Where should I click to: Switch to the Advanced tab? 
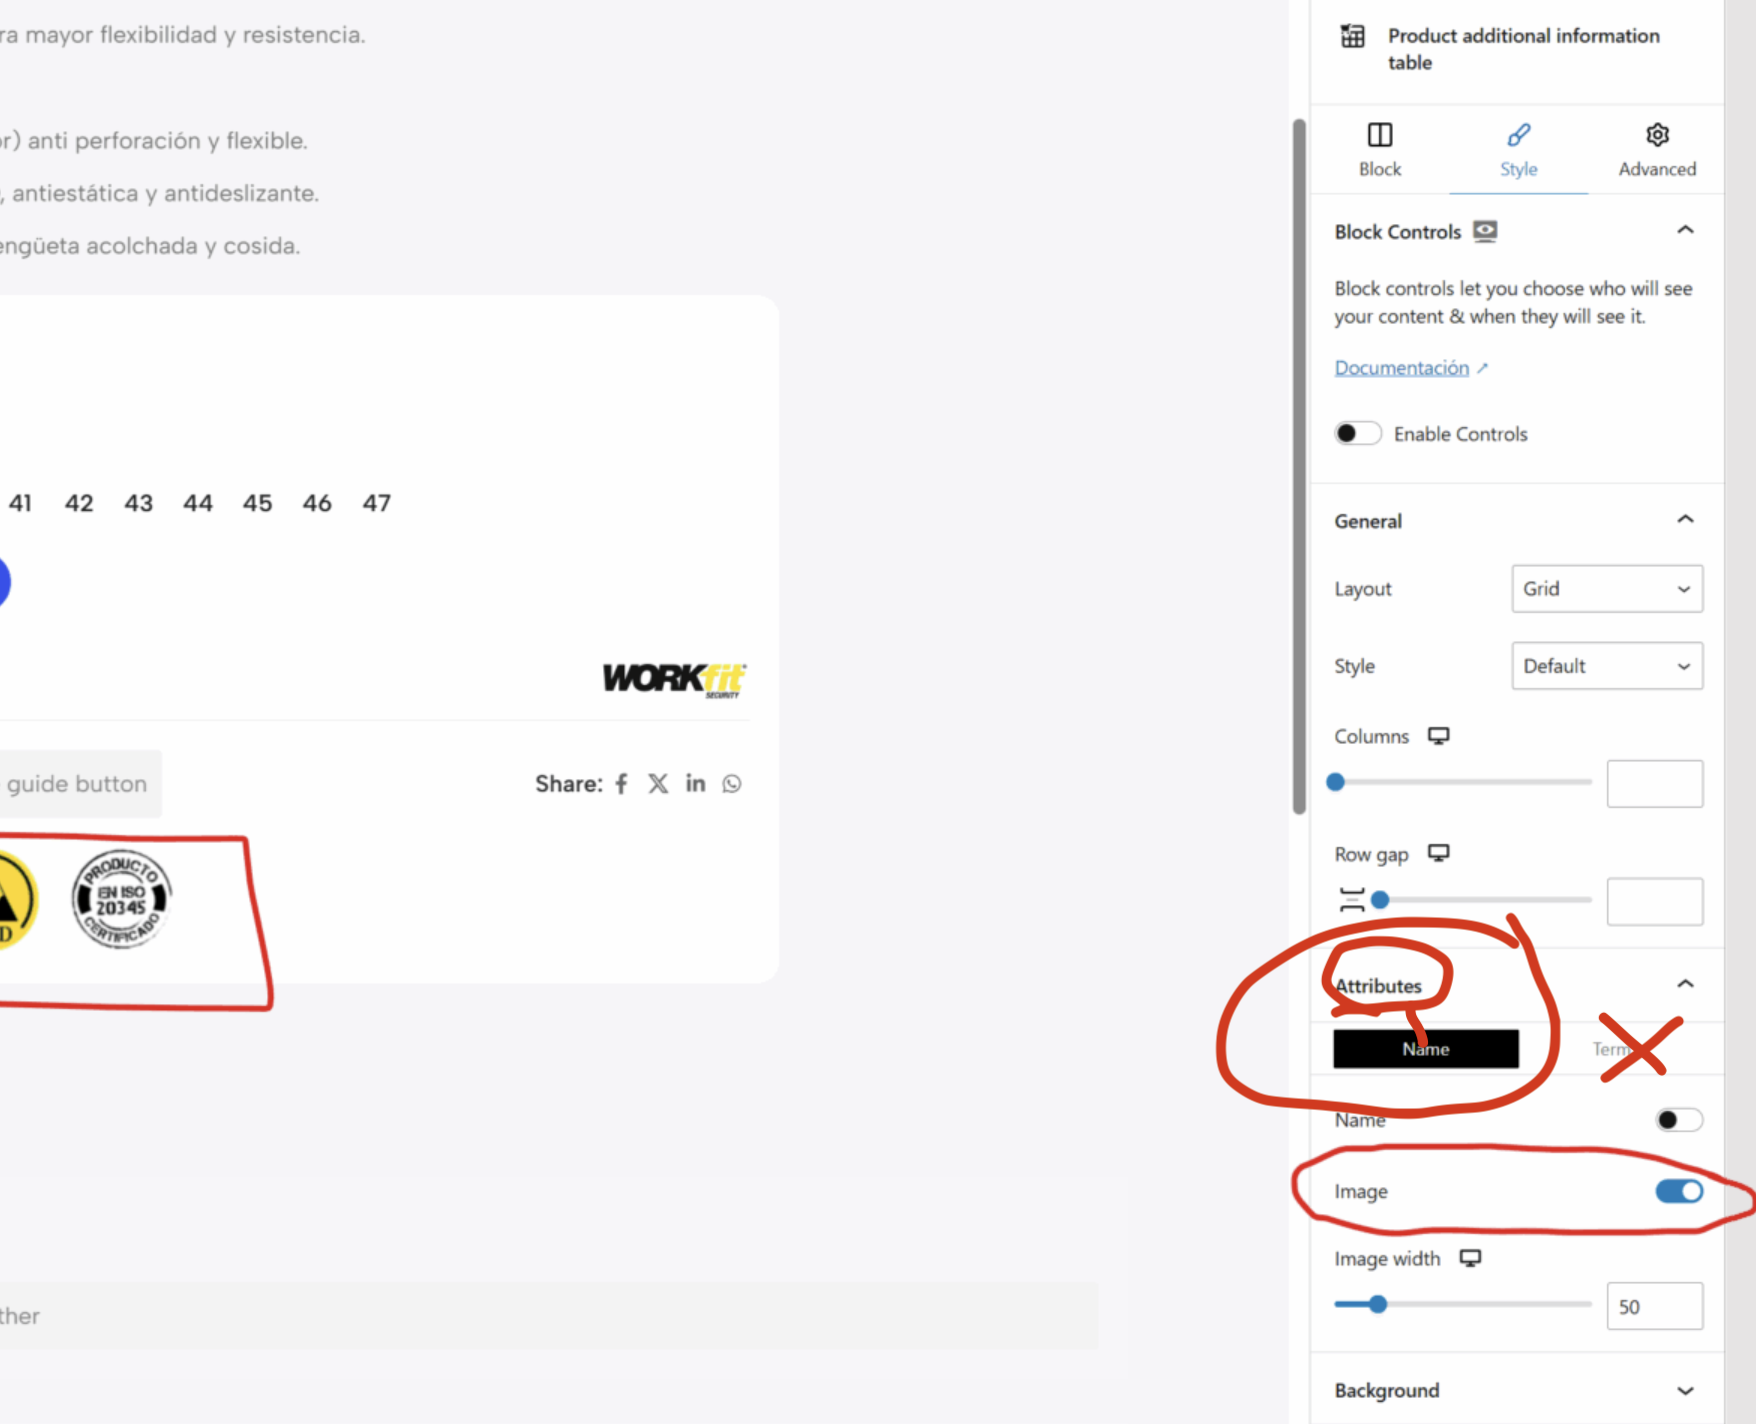tap(1656, 150)
